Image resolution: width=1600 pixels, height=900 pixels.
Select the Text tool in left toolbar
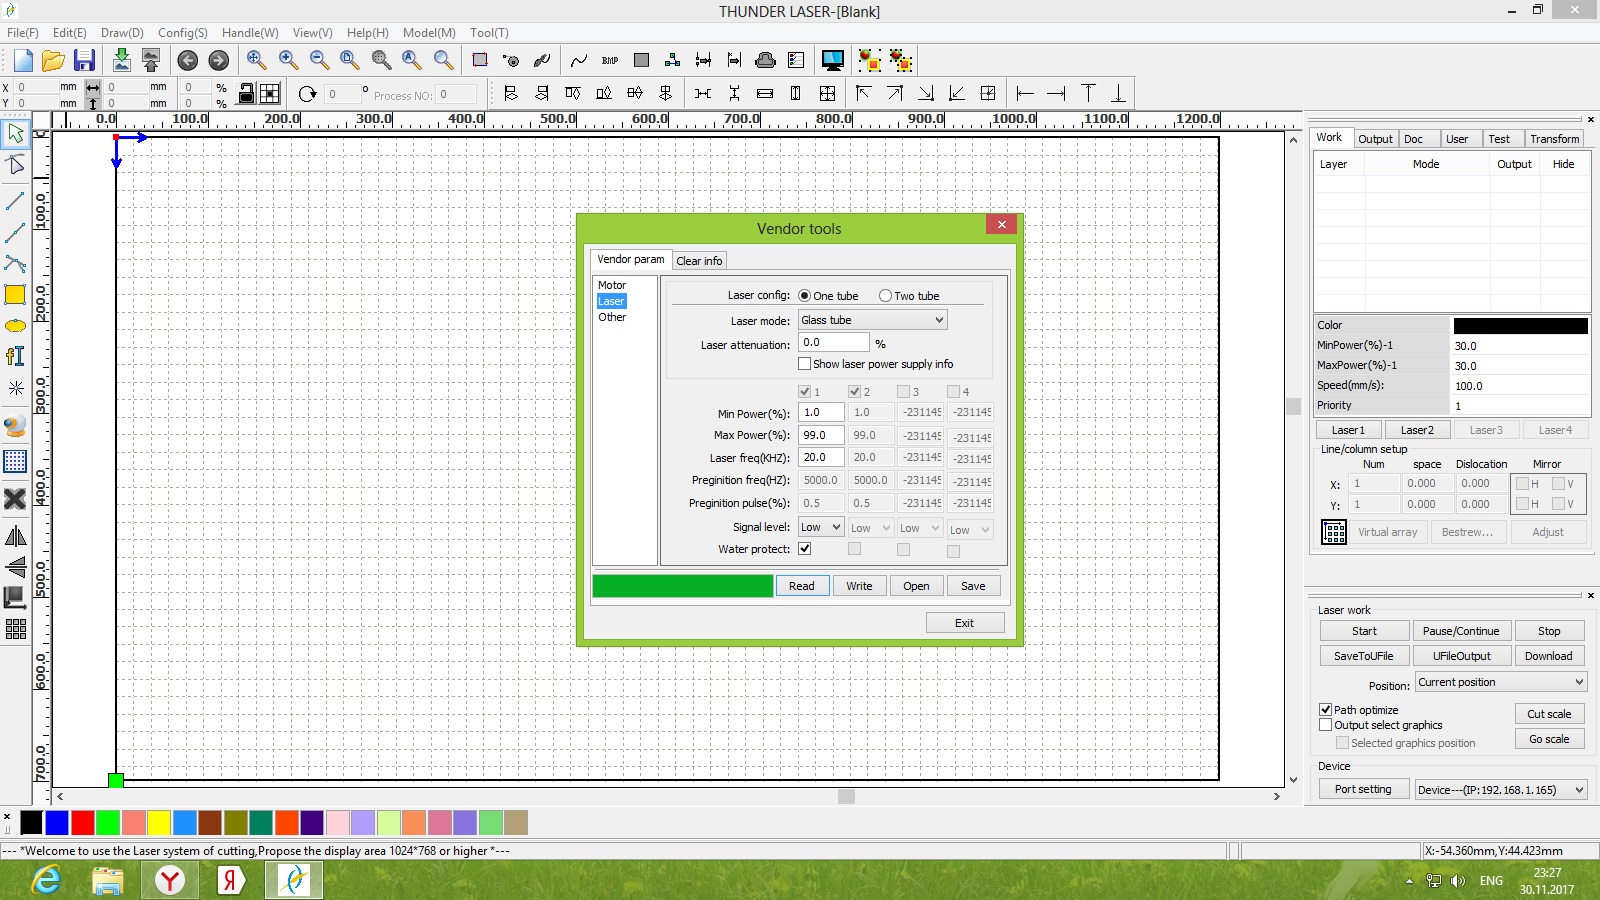(15, 356)
